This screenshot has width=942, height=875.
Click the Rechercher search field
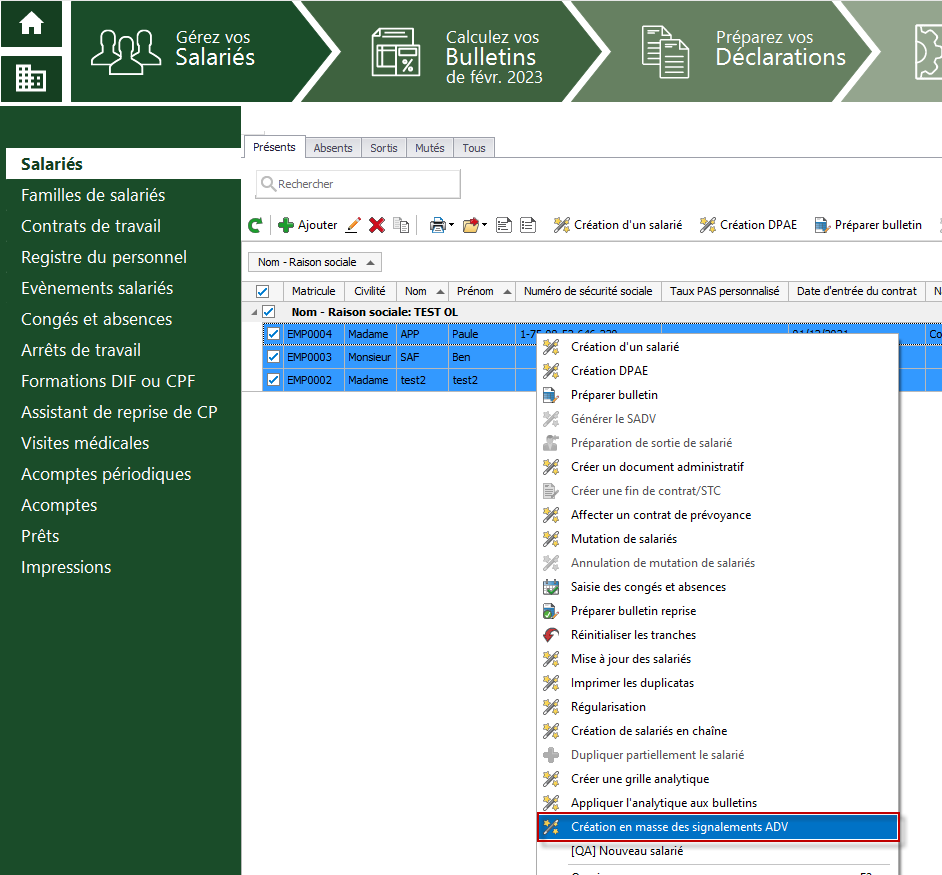pyautogui.click(x=358, y=184)
